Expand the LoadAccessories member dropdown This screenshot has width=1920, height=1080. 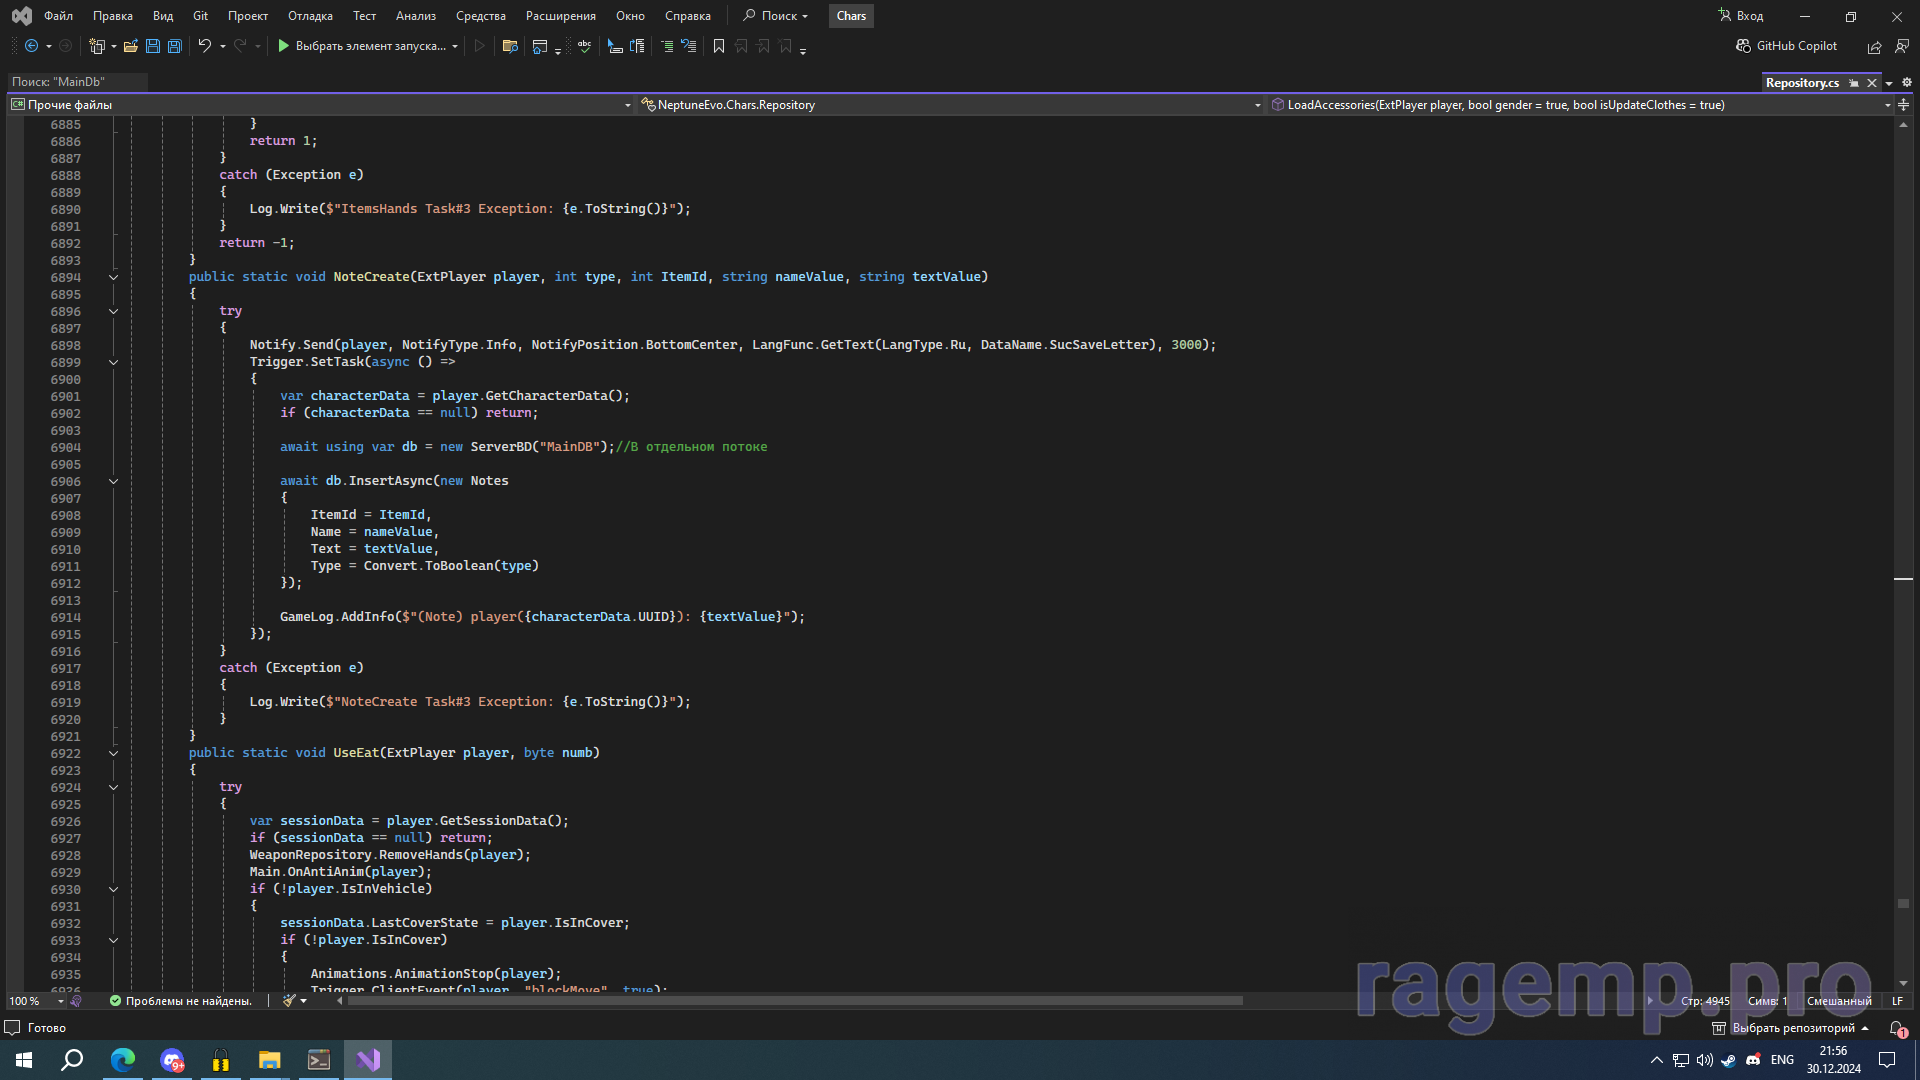pos(1887,105)
